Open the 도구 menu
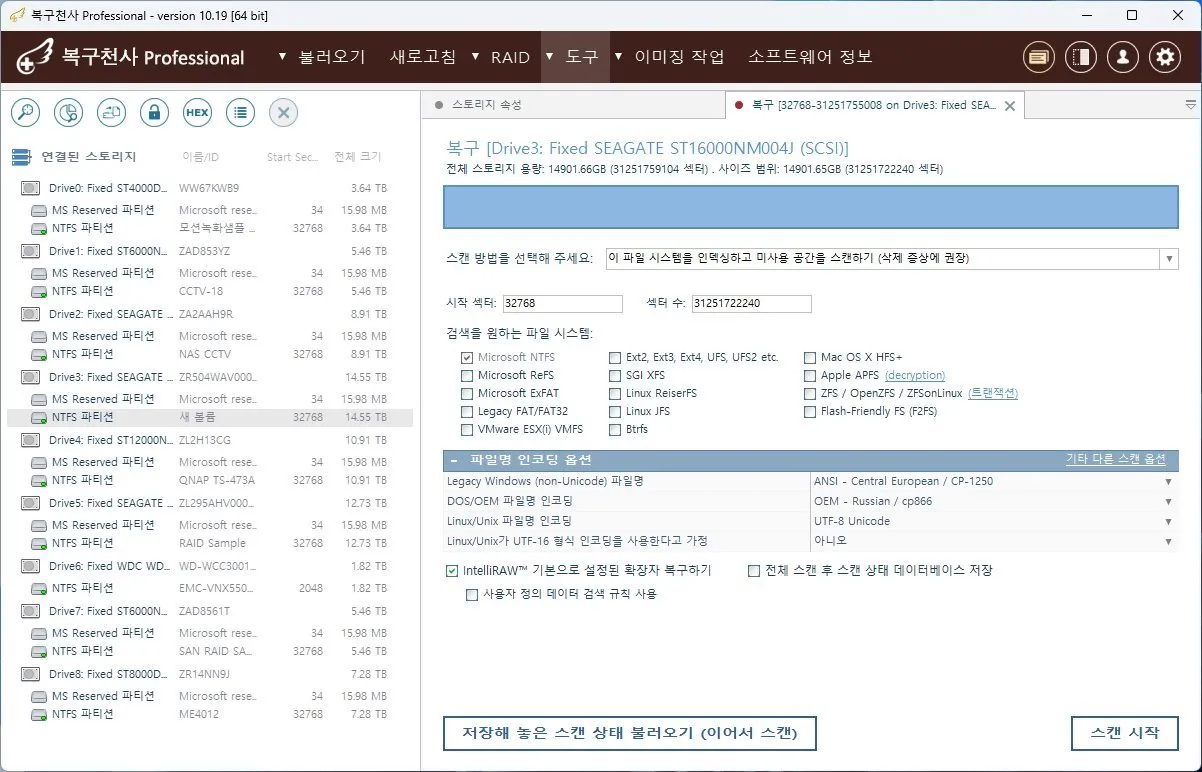The width and height of the screenshot is (1202, 772). [582, 57]
